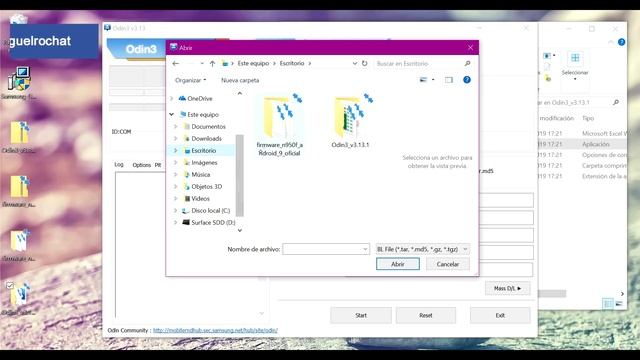Click Escritorio in the address bar
Image resolution: width=640 pixels, height=360 pixels.
(x=292, y=64)
